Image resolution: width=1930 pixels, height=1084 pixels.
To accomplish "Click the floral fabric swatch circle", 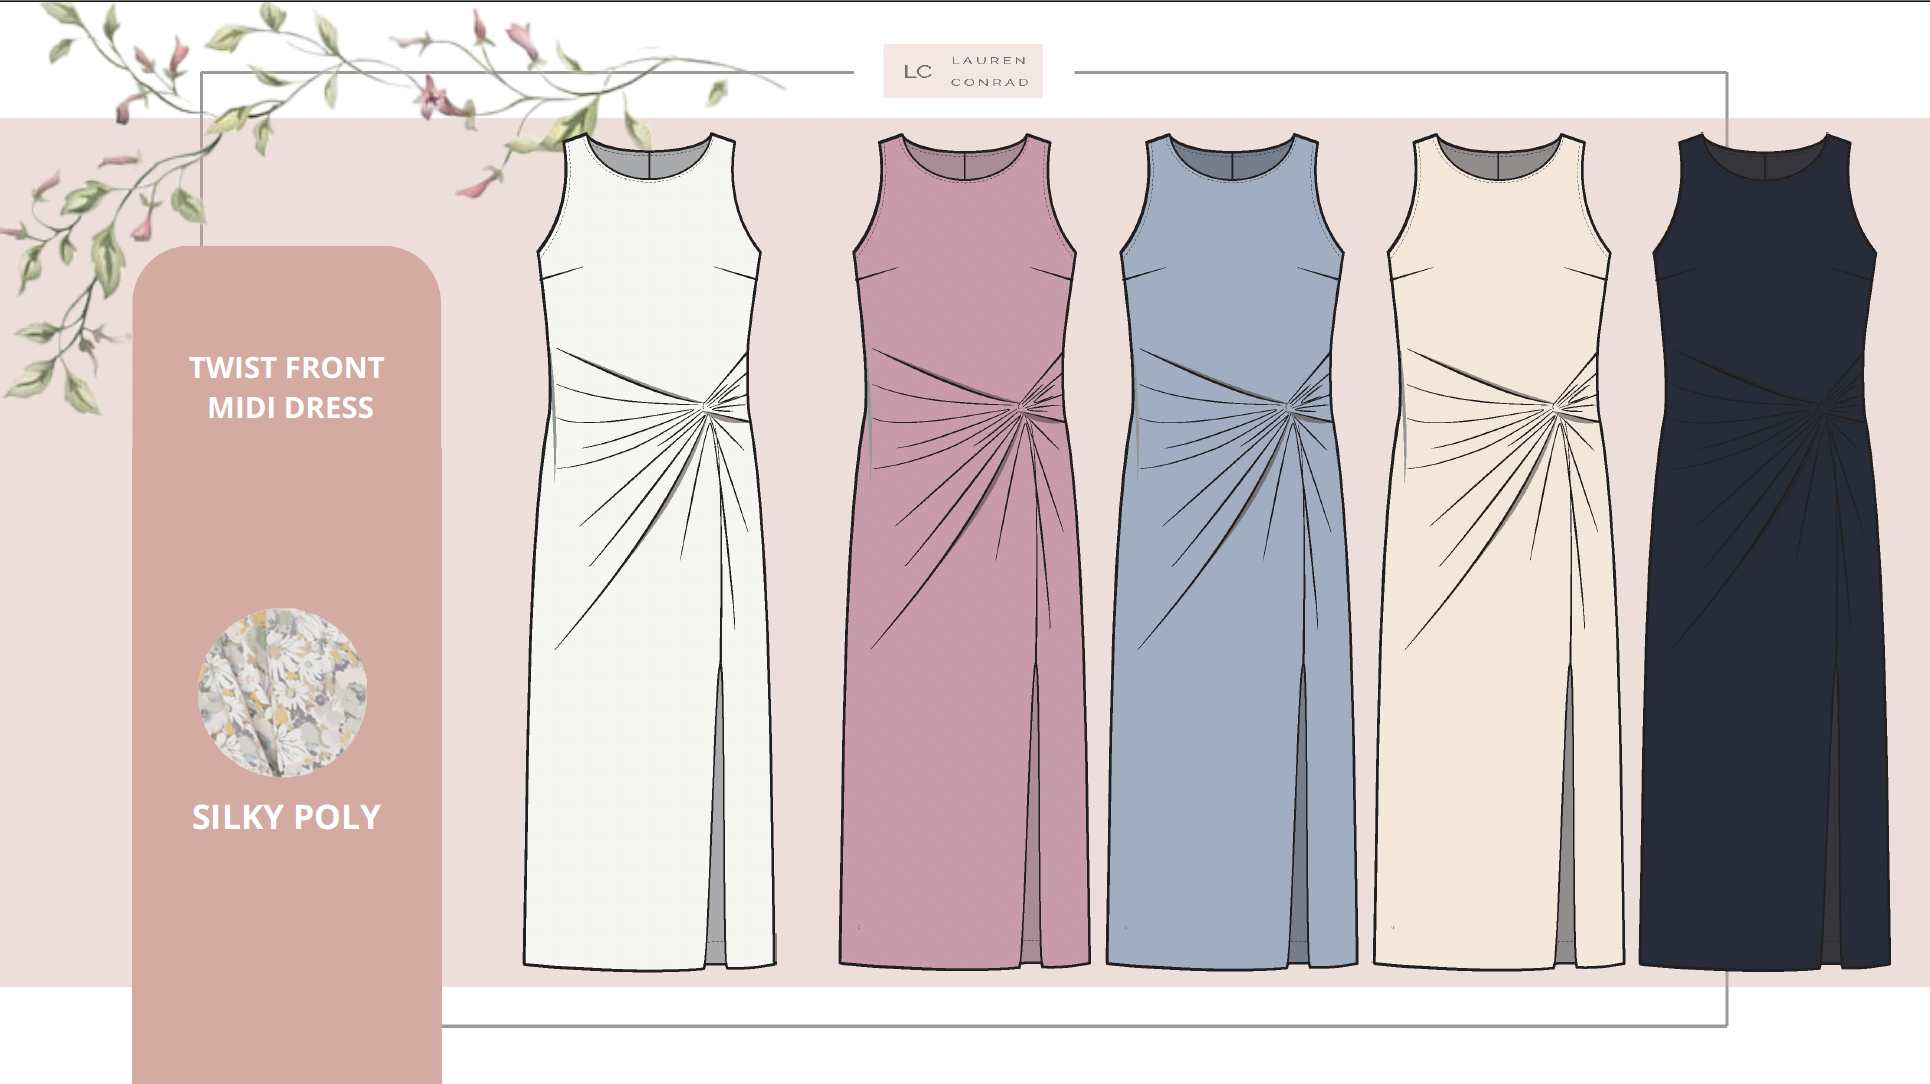I will tap(283, 691).
